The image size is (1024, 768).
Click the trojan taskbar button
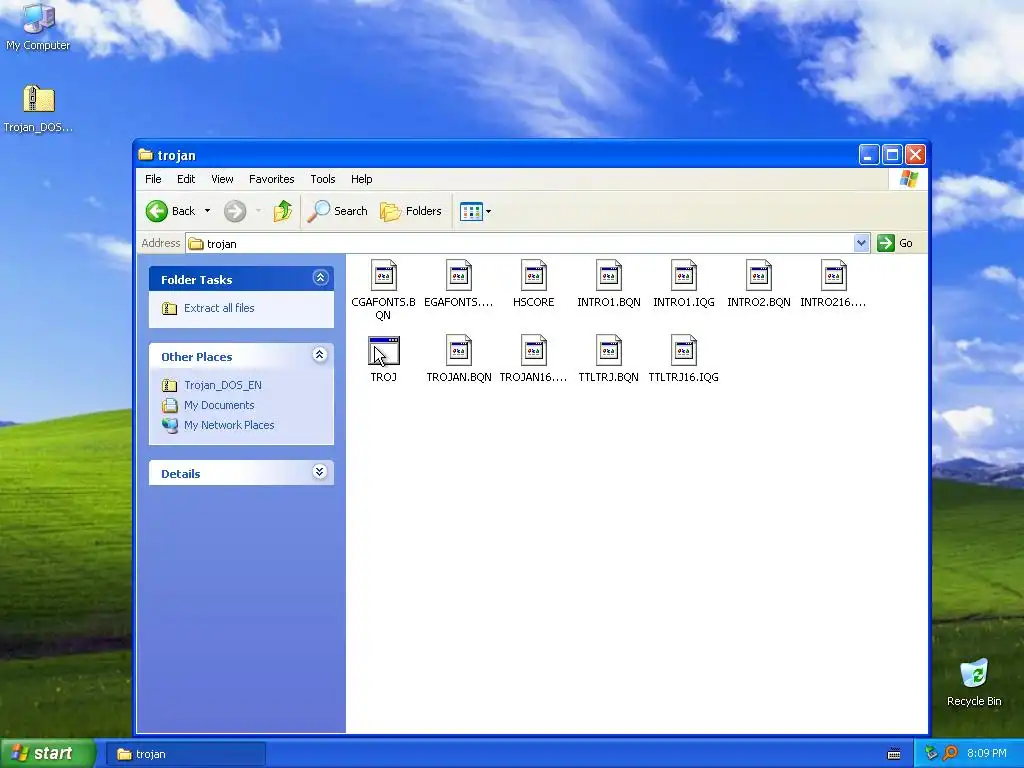186,754
